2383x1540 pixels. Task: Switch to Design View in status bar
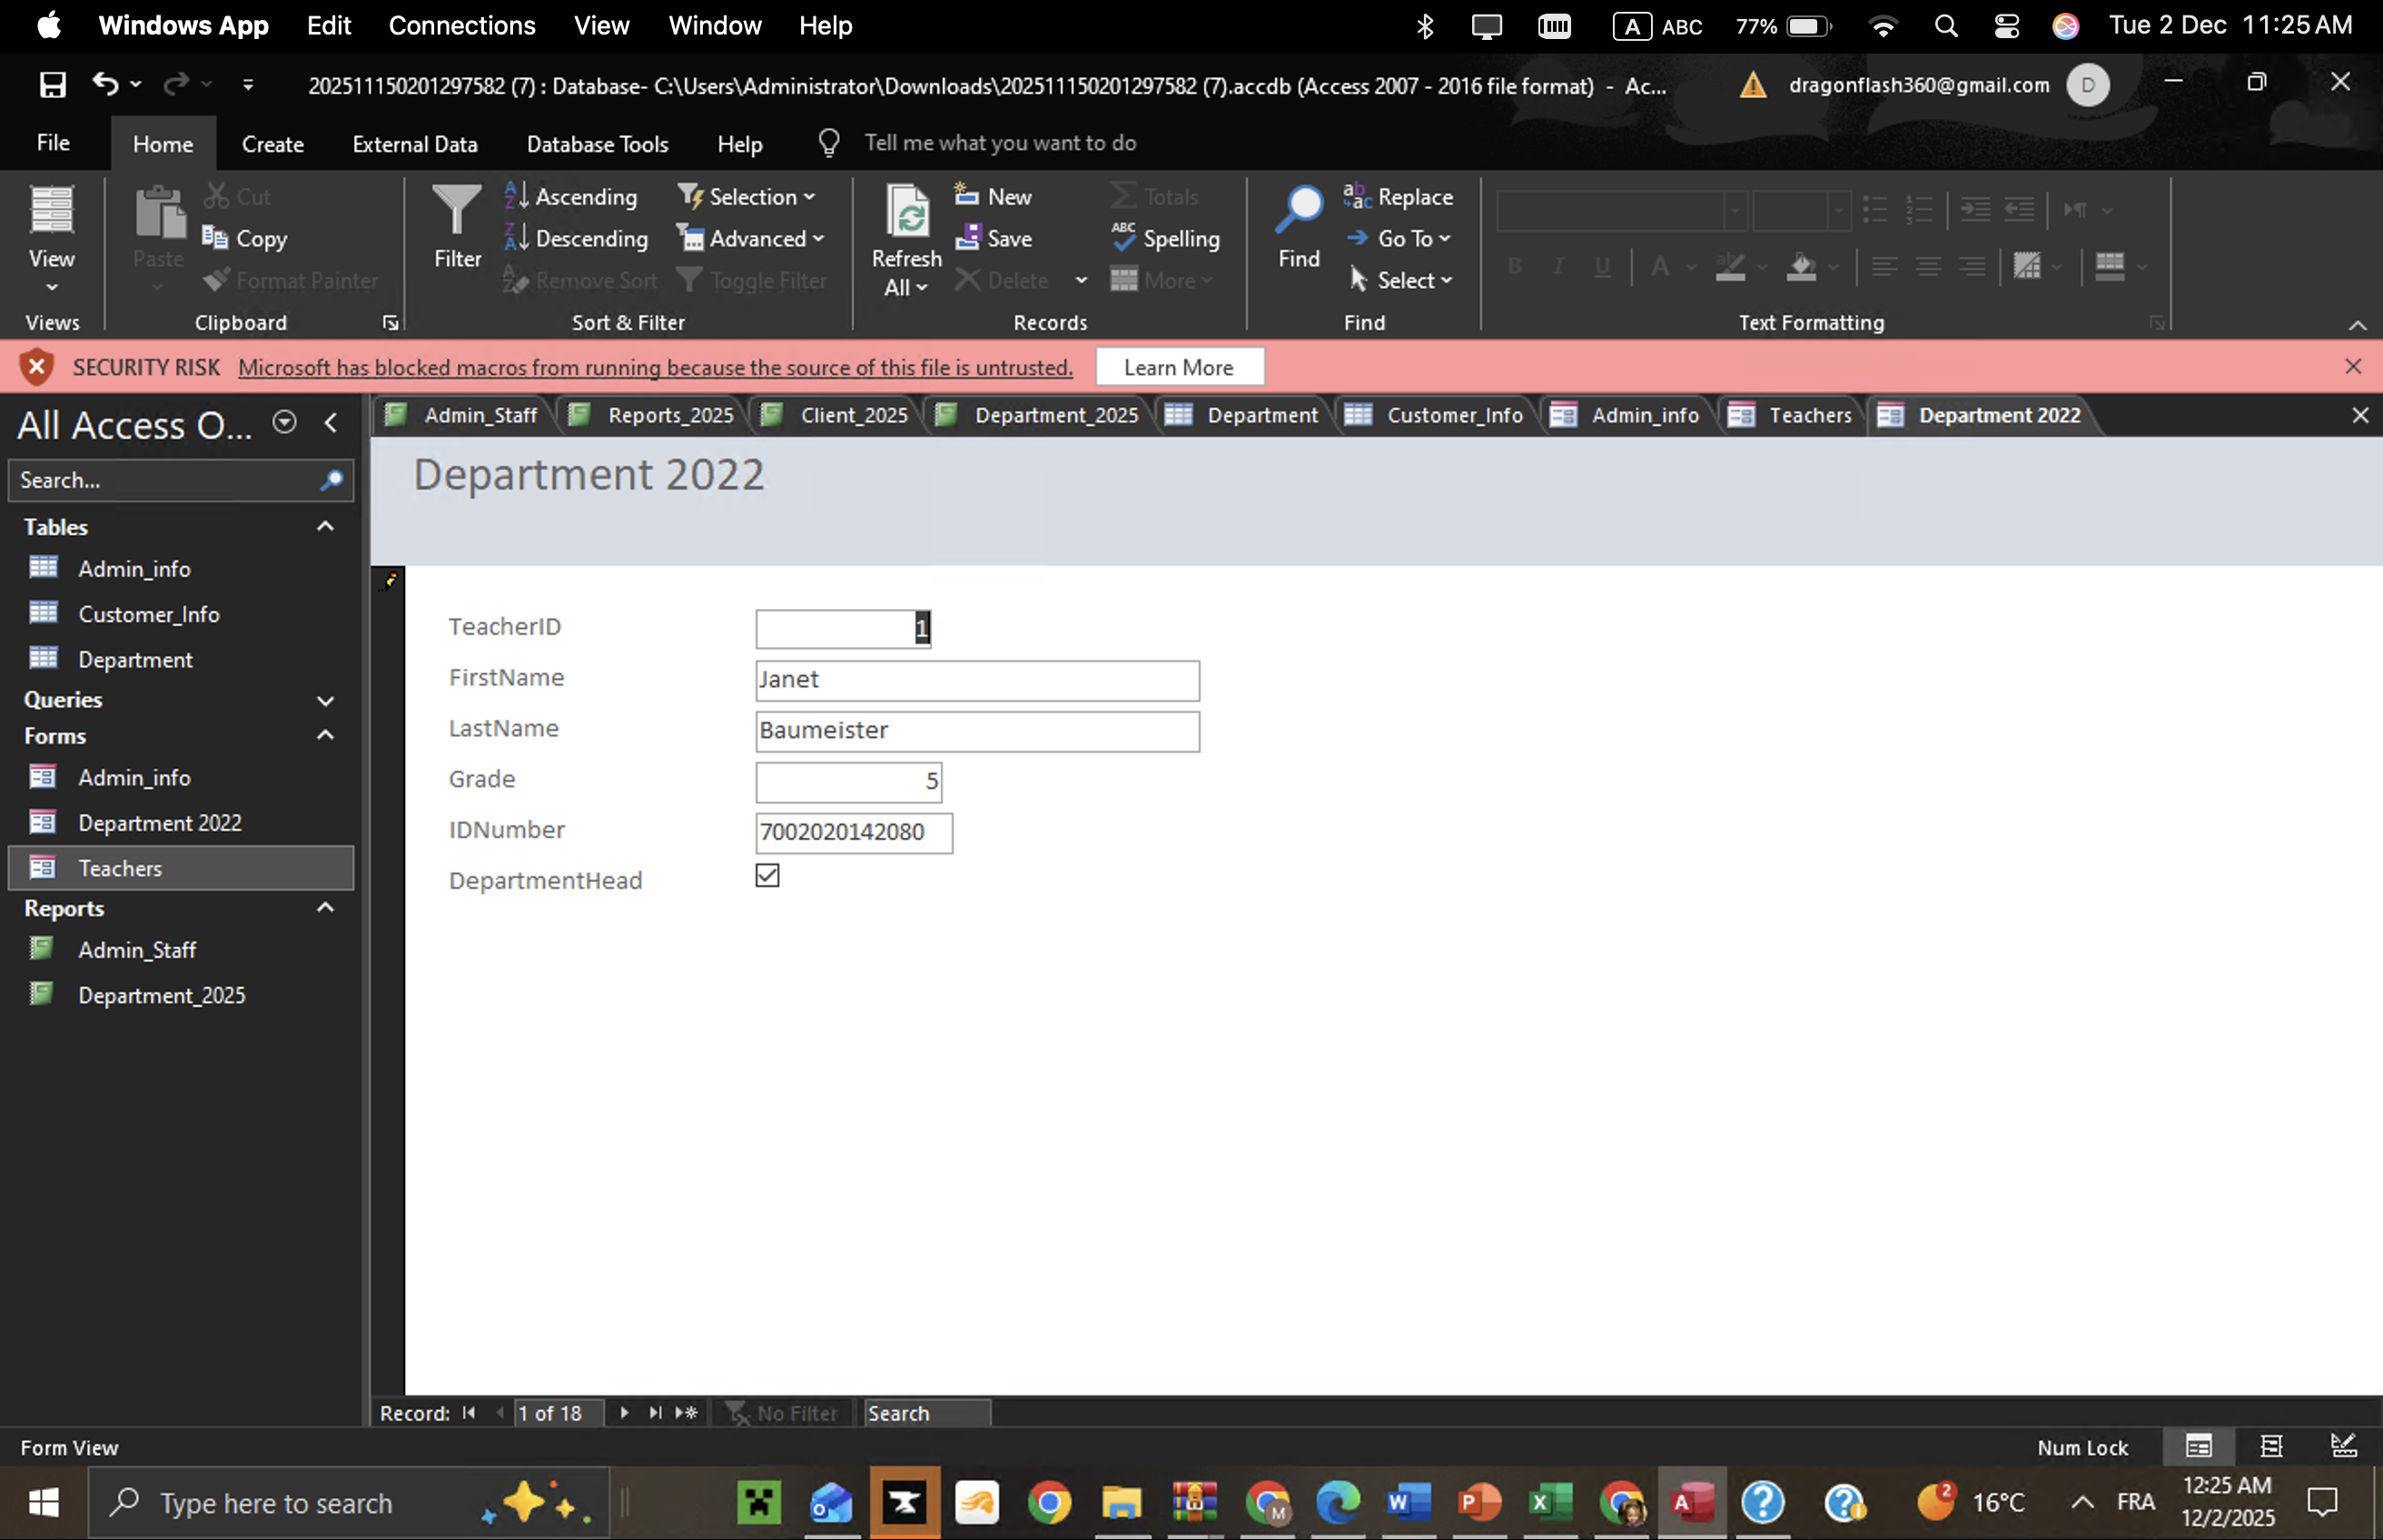coord(2343,1446)
